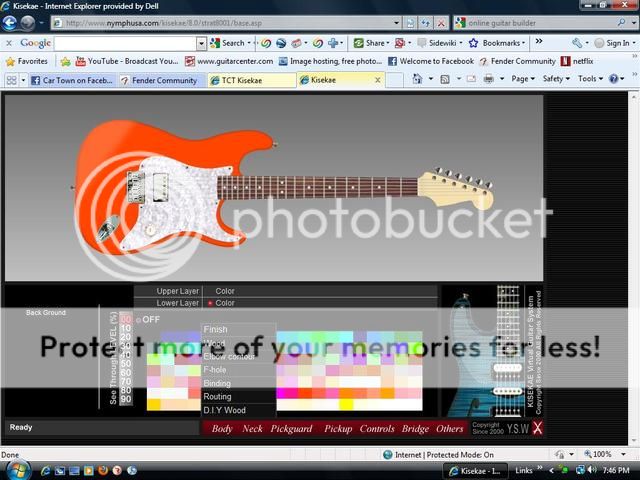Select the Lower Layer Color radio option
The image size is (640, 480).
pos(211,303)
